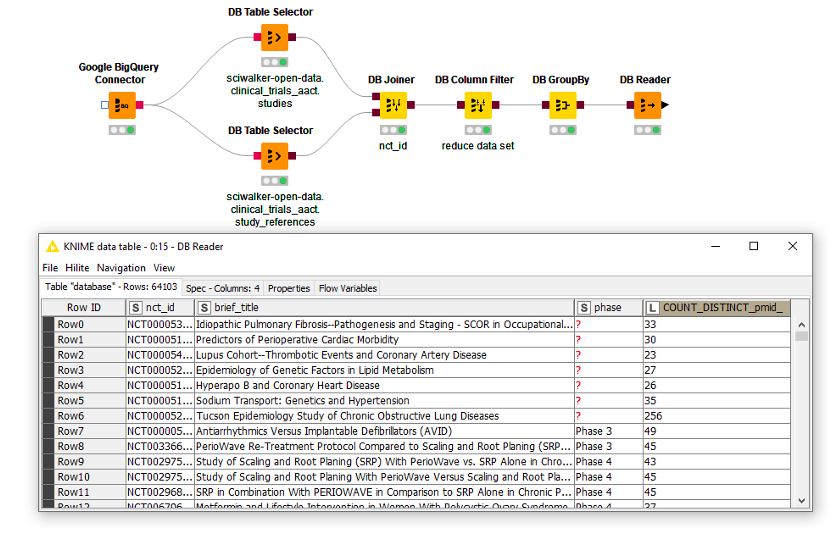Screen dimensions: 833x538
Task: Click the table scrollbar up arrow
Action: click(x=802, y=324)
